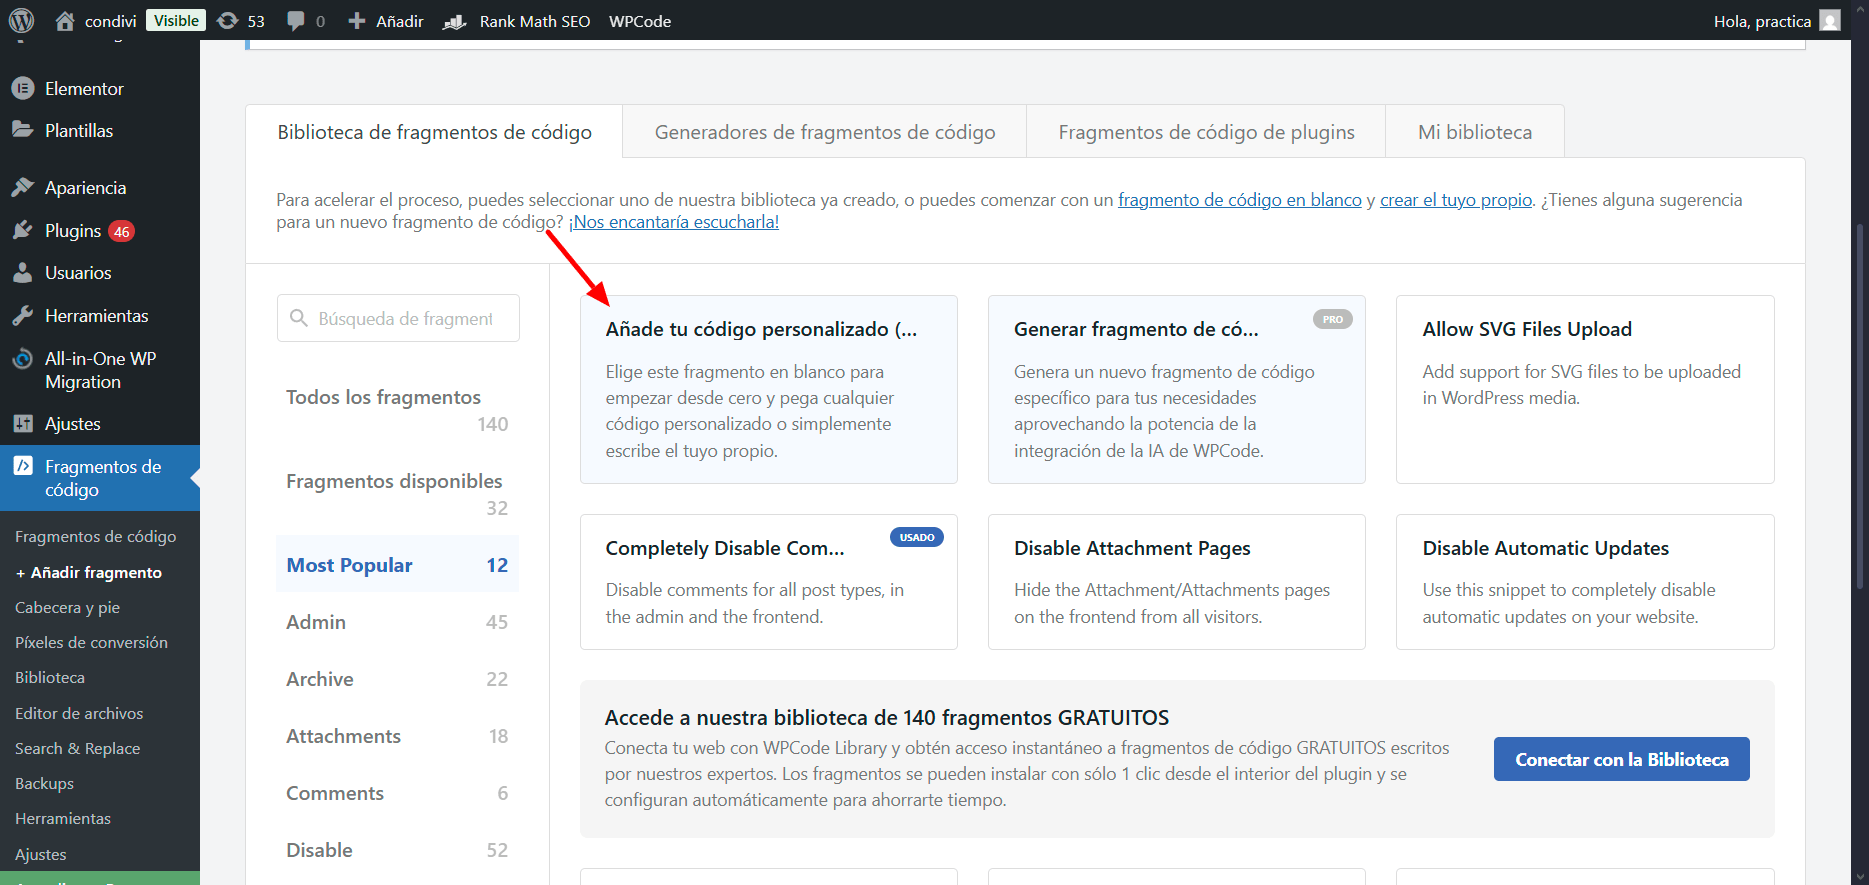Click the practica user avatar
The width and height of the screenshot is (1869, 885).
1830,21
